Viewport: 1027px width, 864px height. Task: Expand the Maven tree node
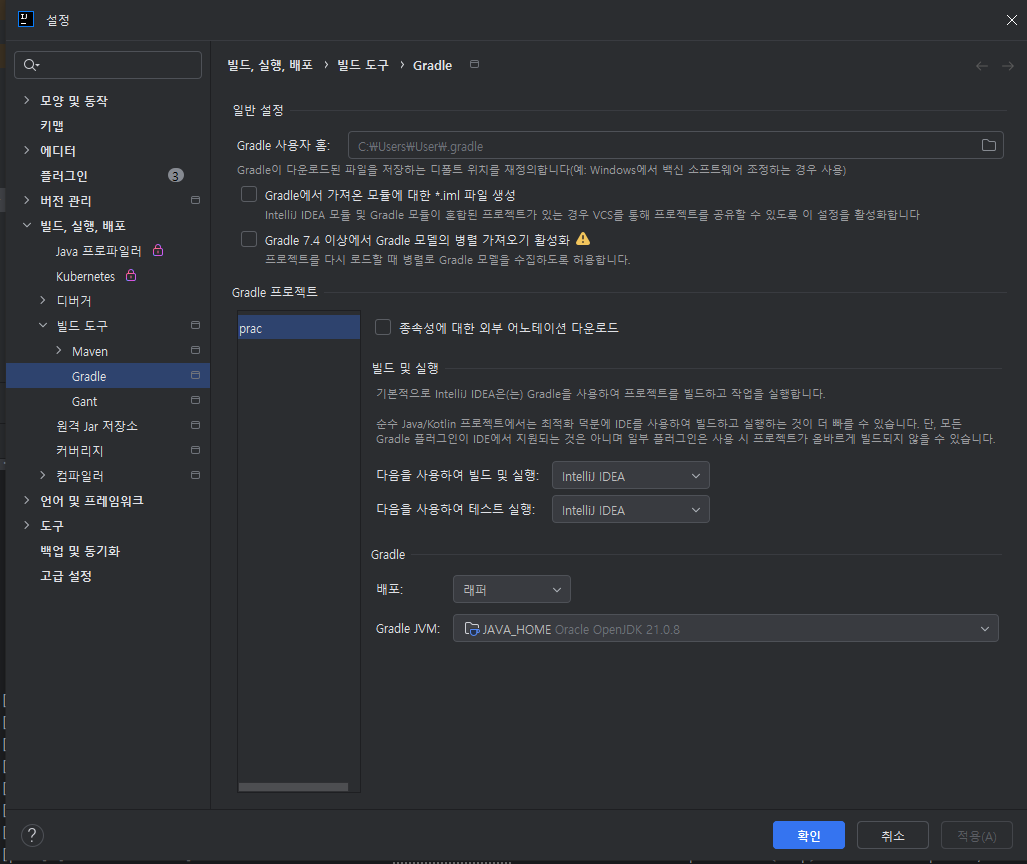(x=59, y=350)
